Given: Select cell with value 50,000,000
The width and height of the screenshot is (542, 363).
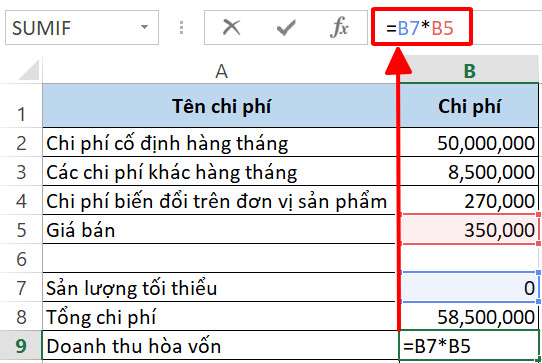Looking at the screenshot, I should 469,142.
